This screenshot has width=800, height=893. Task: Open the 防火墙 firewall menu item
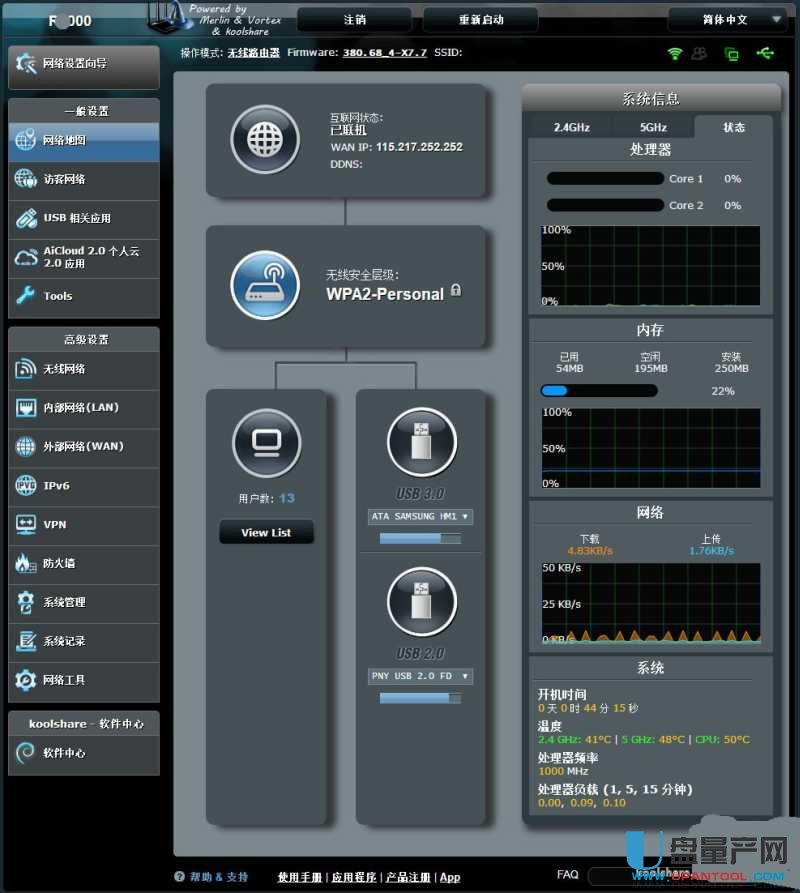[x=84, y=564]
